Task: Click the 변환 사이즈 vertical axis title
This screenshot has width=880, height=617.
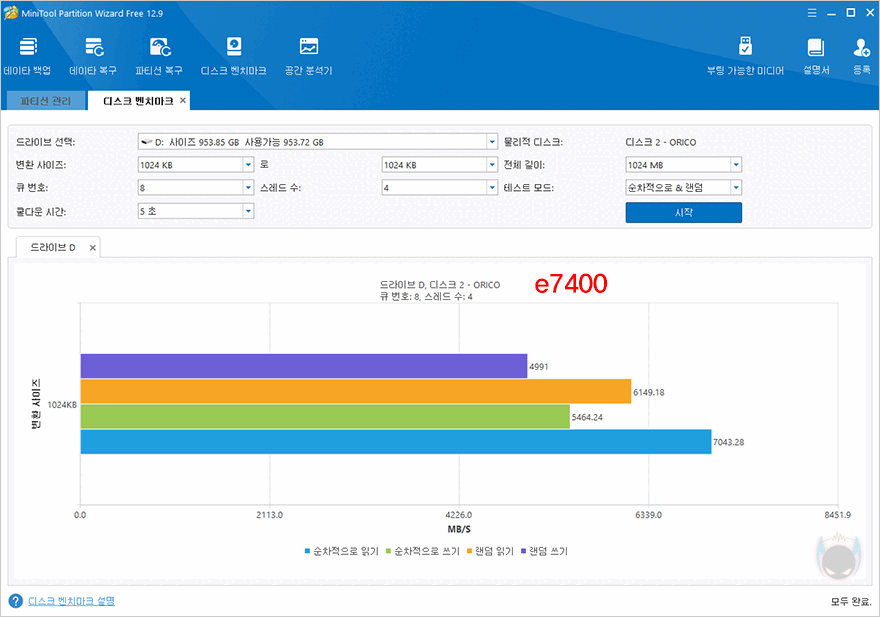Action: pyautogui.click(x=35, y=405)
